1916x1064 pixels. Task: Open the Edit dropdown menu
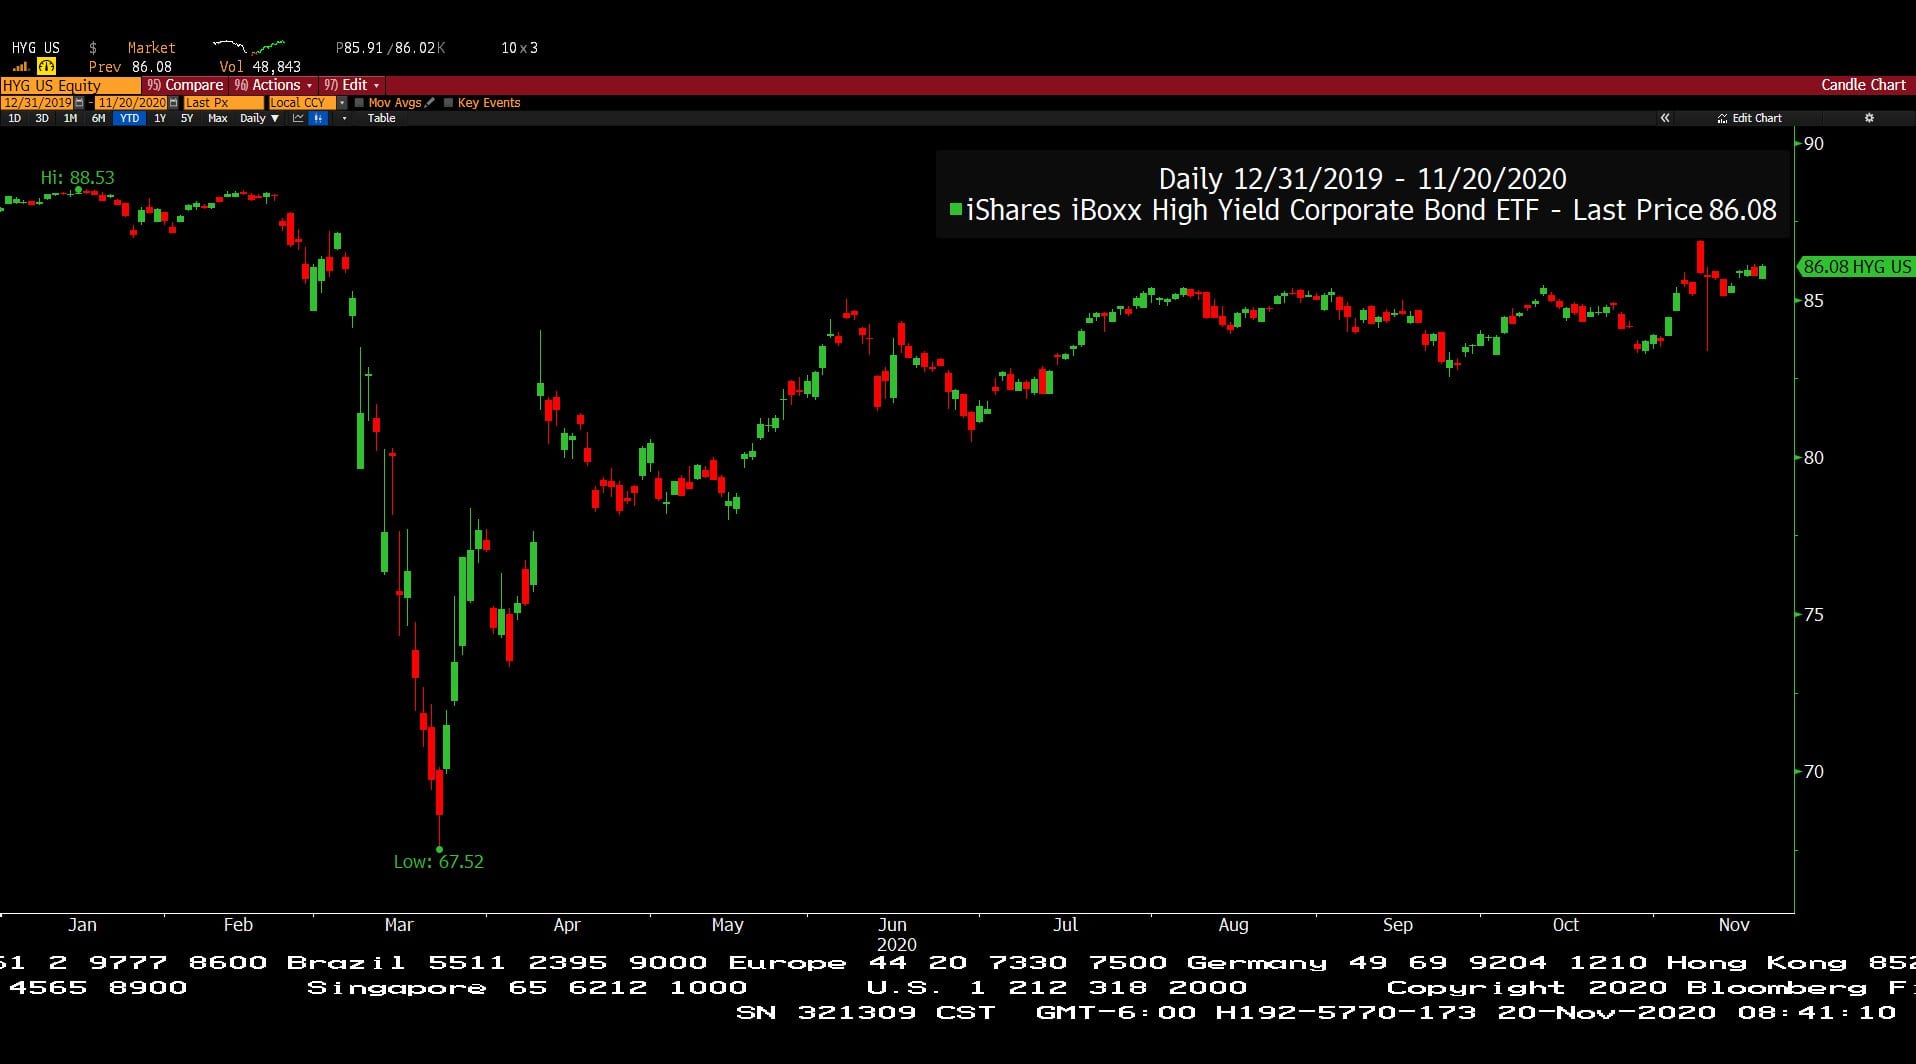pyautogui.click(x=351, y=85)
